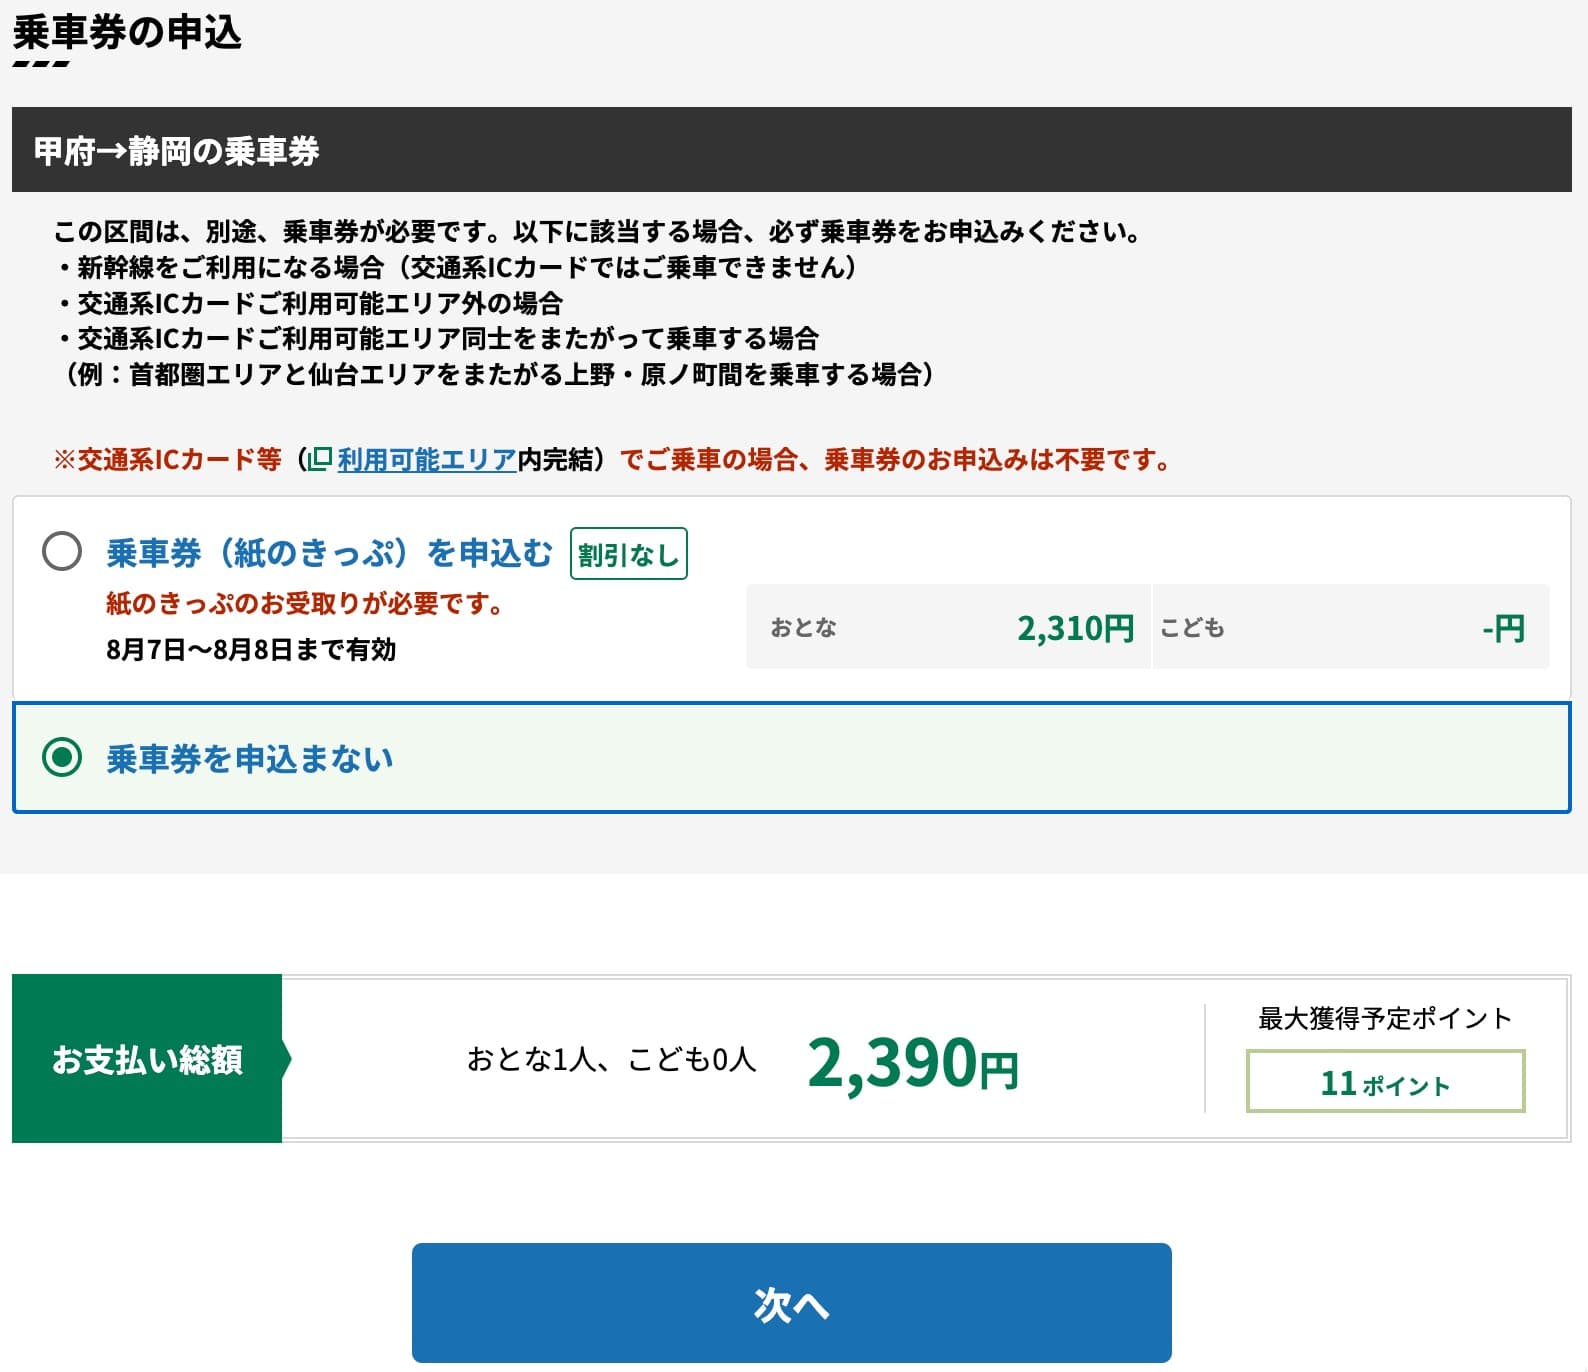
Task: Click the 紙のきっぷのお受取りが必要です notice
Action: (306, 604)
